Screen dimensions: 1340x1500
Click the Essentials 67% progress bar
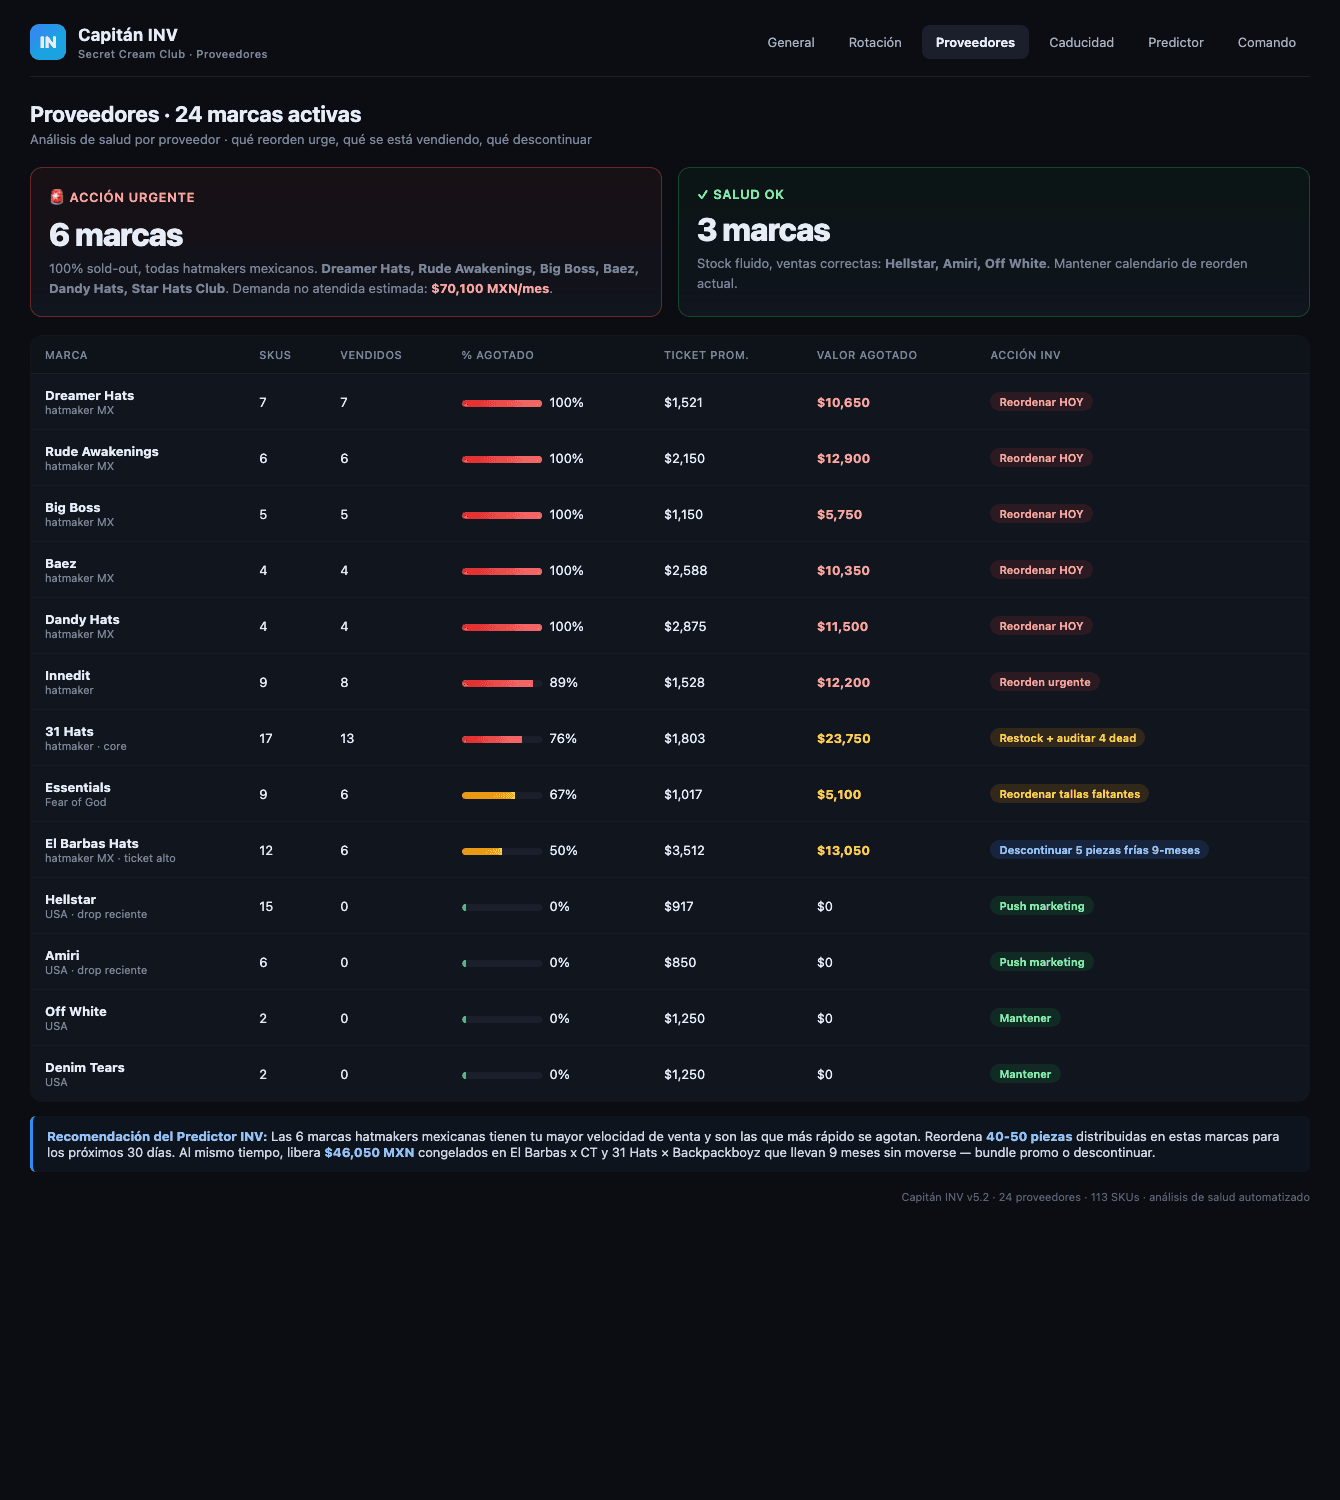pyautogui.click(x=502, y=795)
